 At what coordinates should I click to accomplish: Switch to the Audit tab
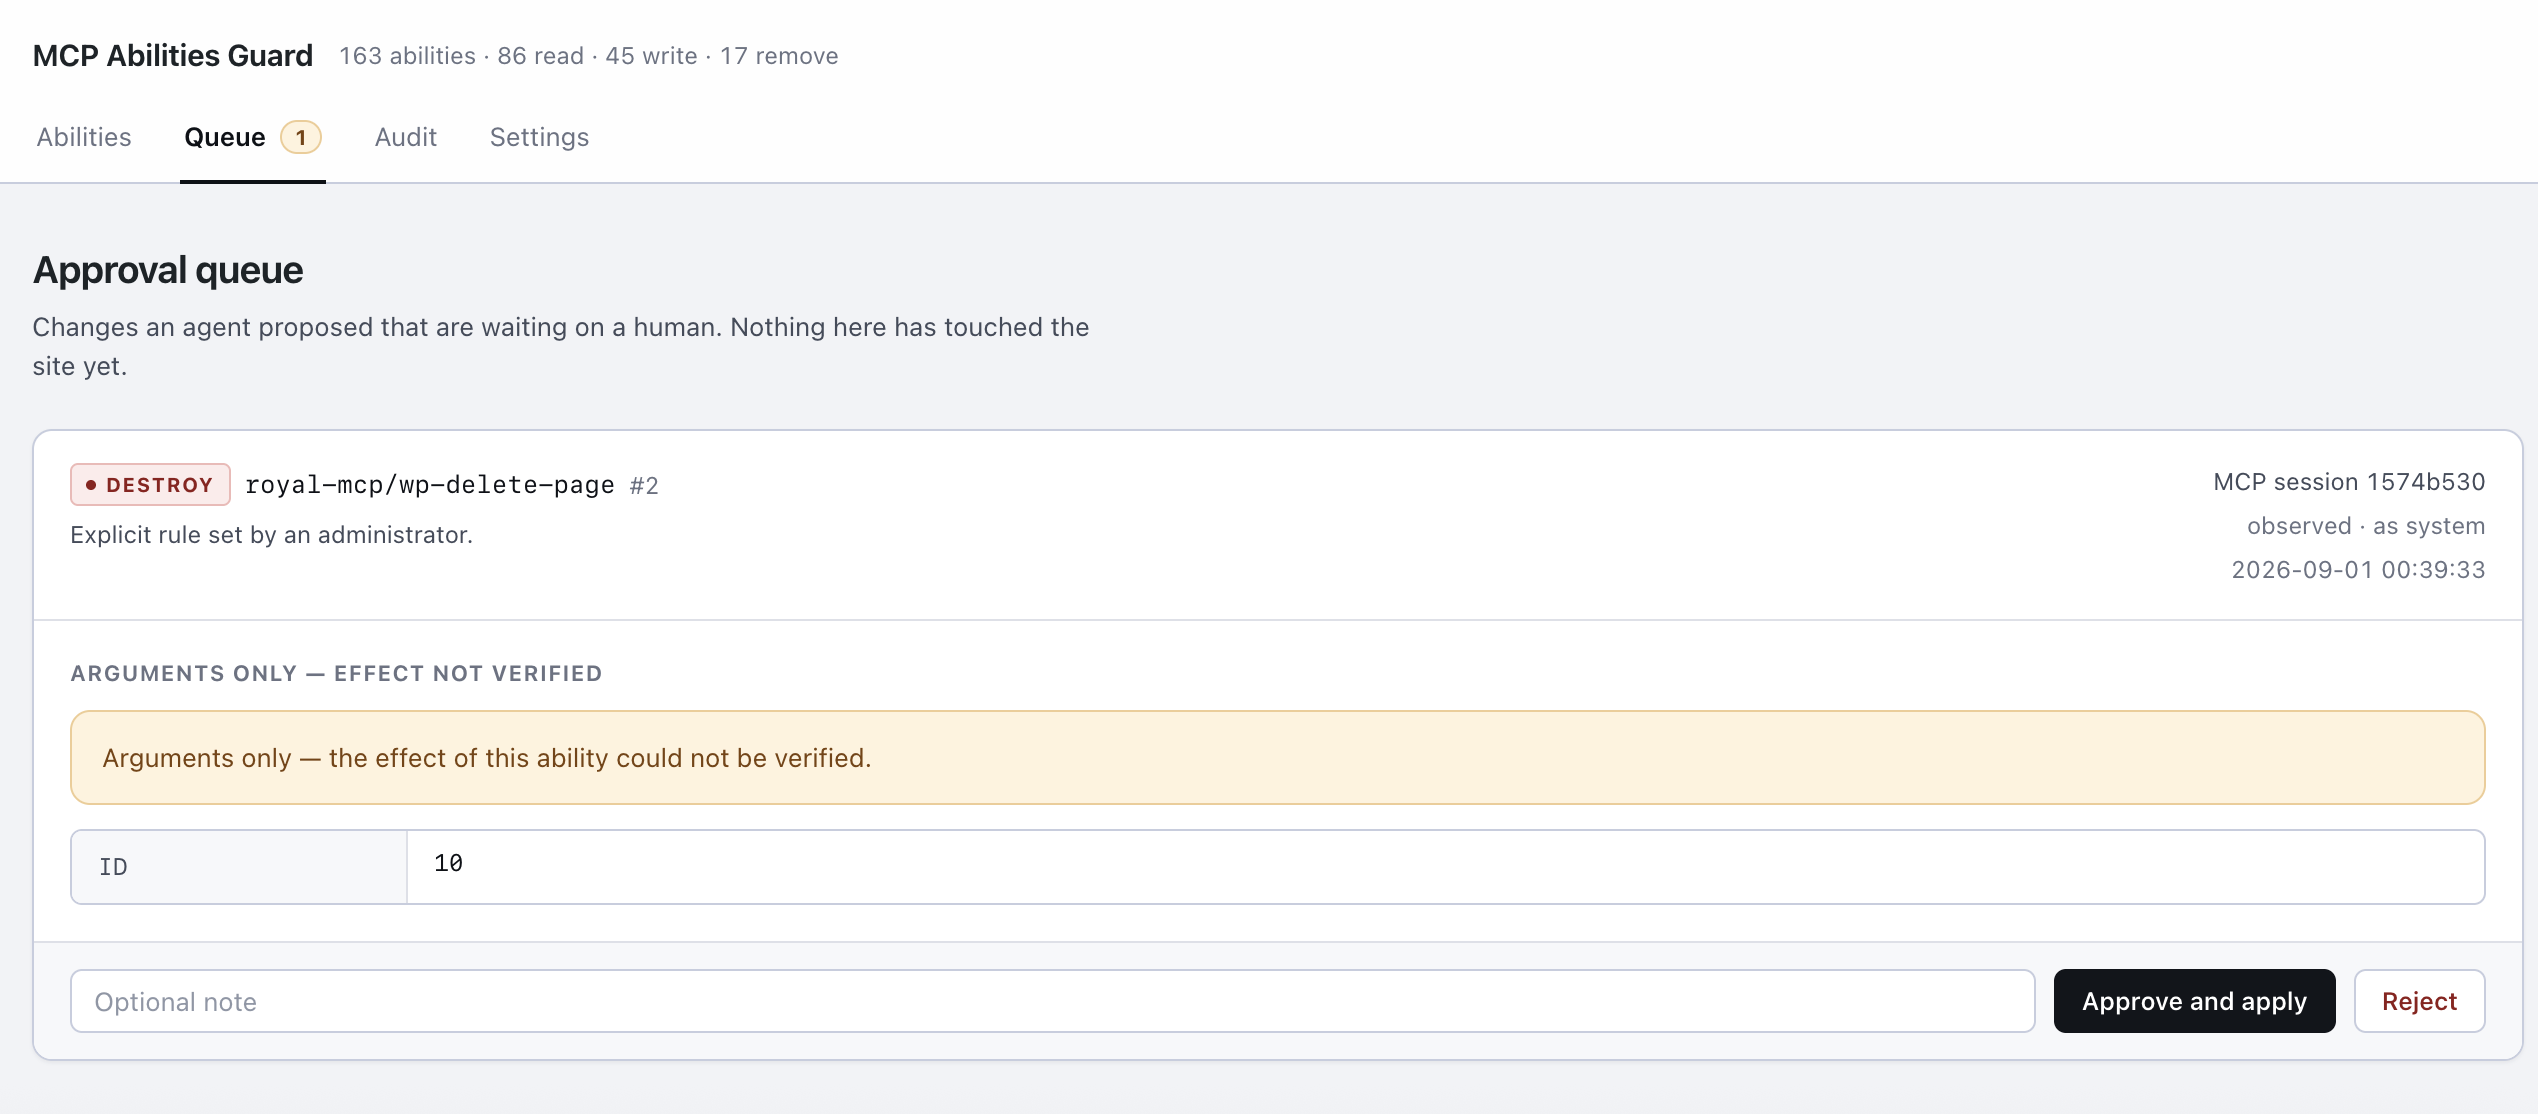click(405, 137)
